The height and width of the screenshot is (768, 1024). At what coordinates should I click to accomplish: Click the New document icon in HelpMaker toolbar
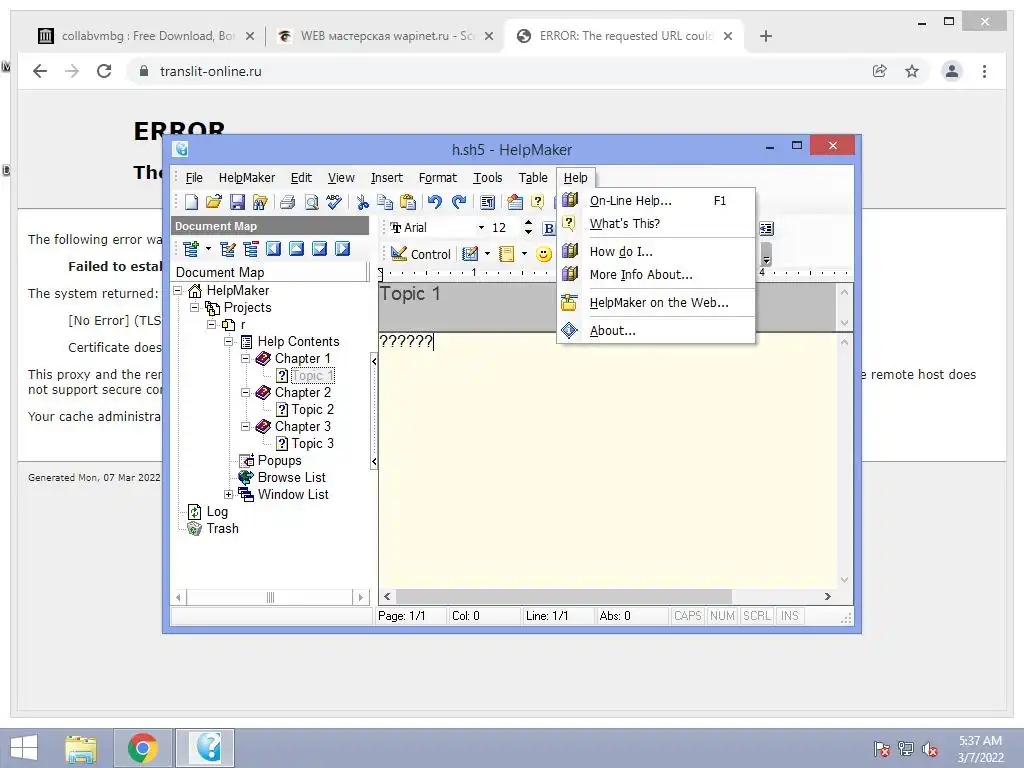[x=191, y=202]
